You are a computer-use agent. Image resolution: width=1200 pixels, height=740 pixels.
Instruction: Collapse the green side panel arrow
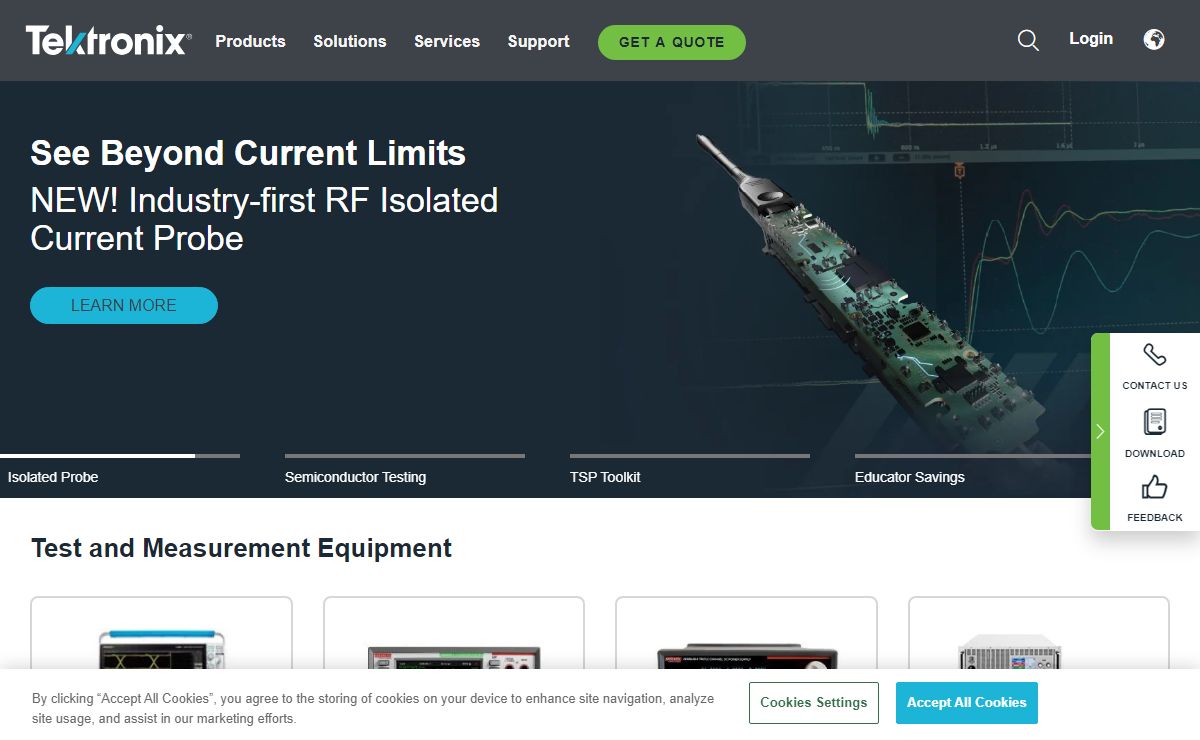coord(1100,431)
